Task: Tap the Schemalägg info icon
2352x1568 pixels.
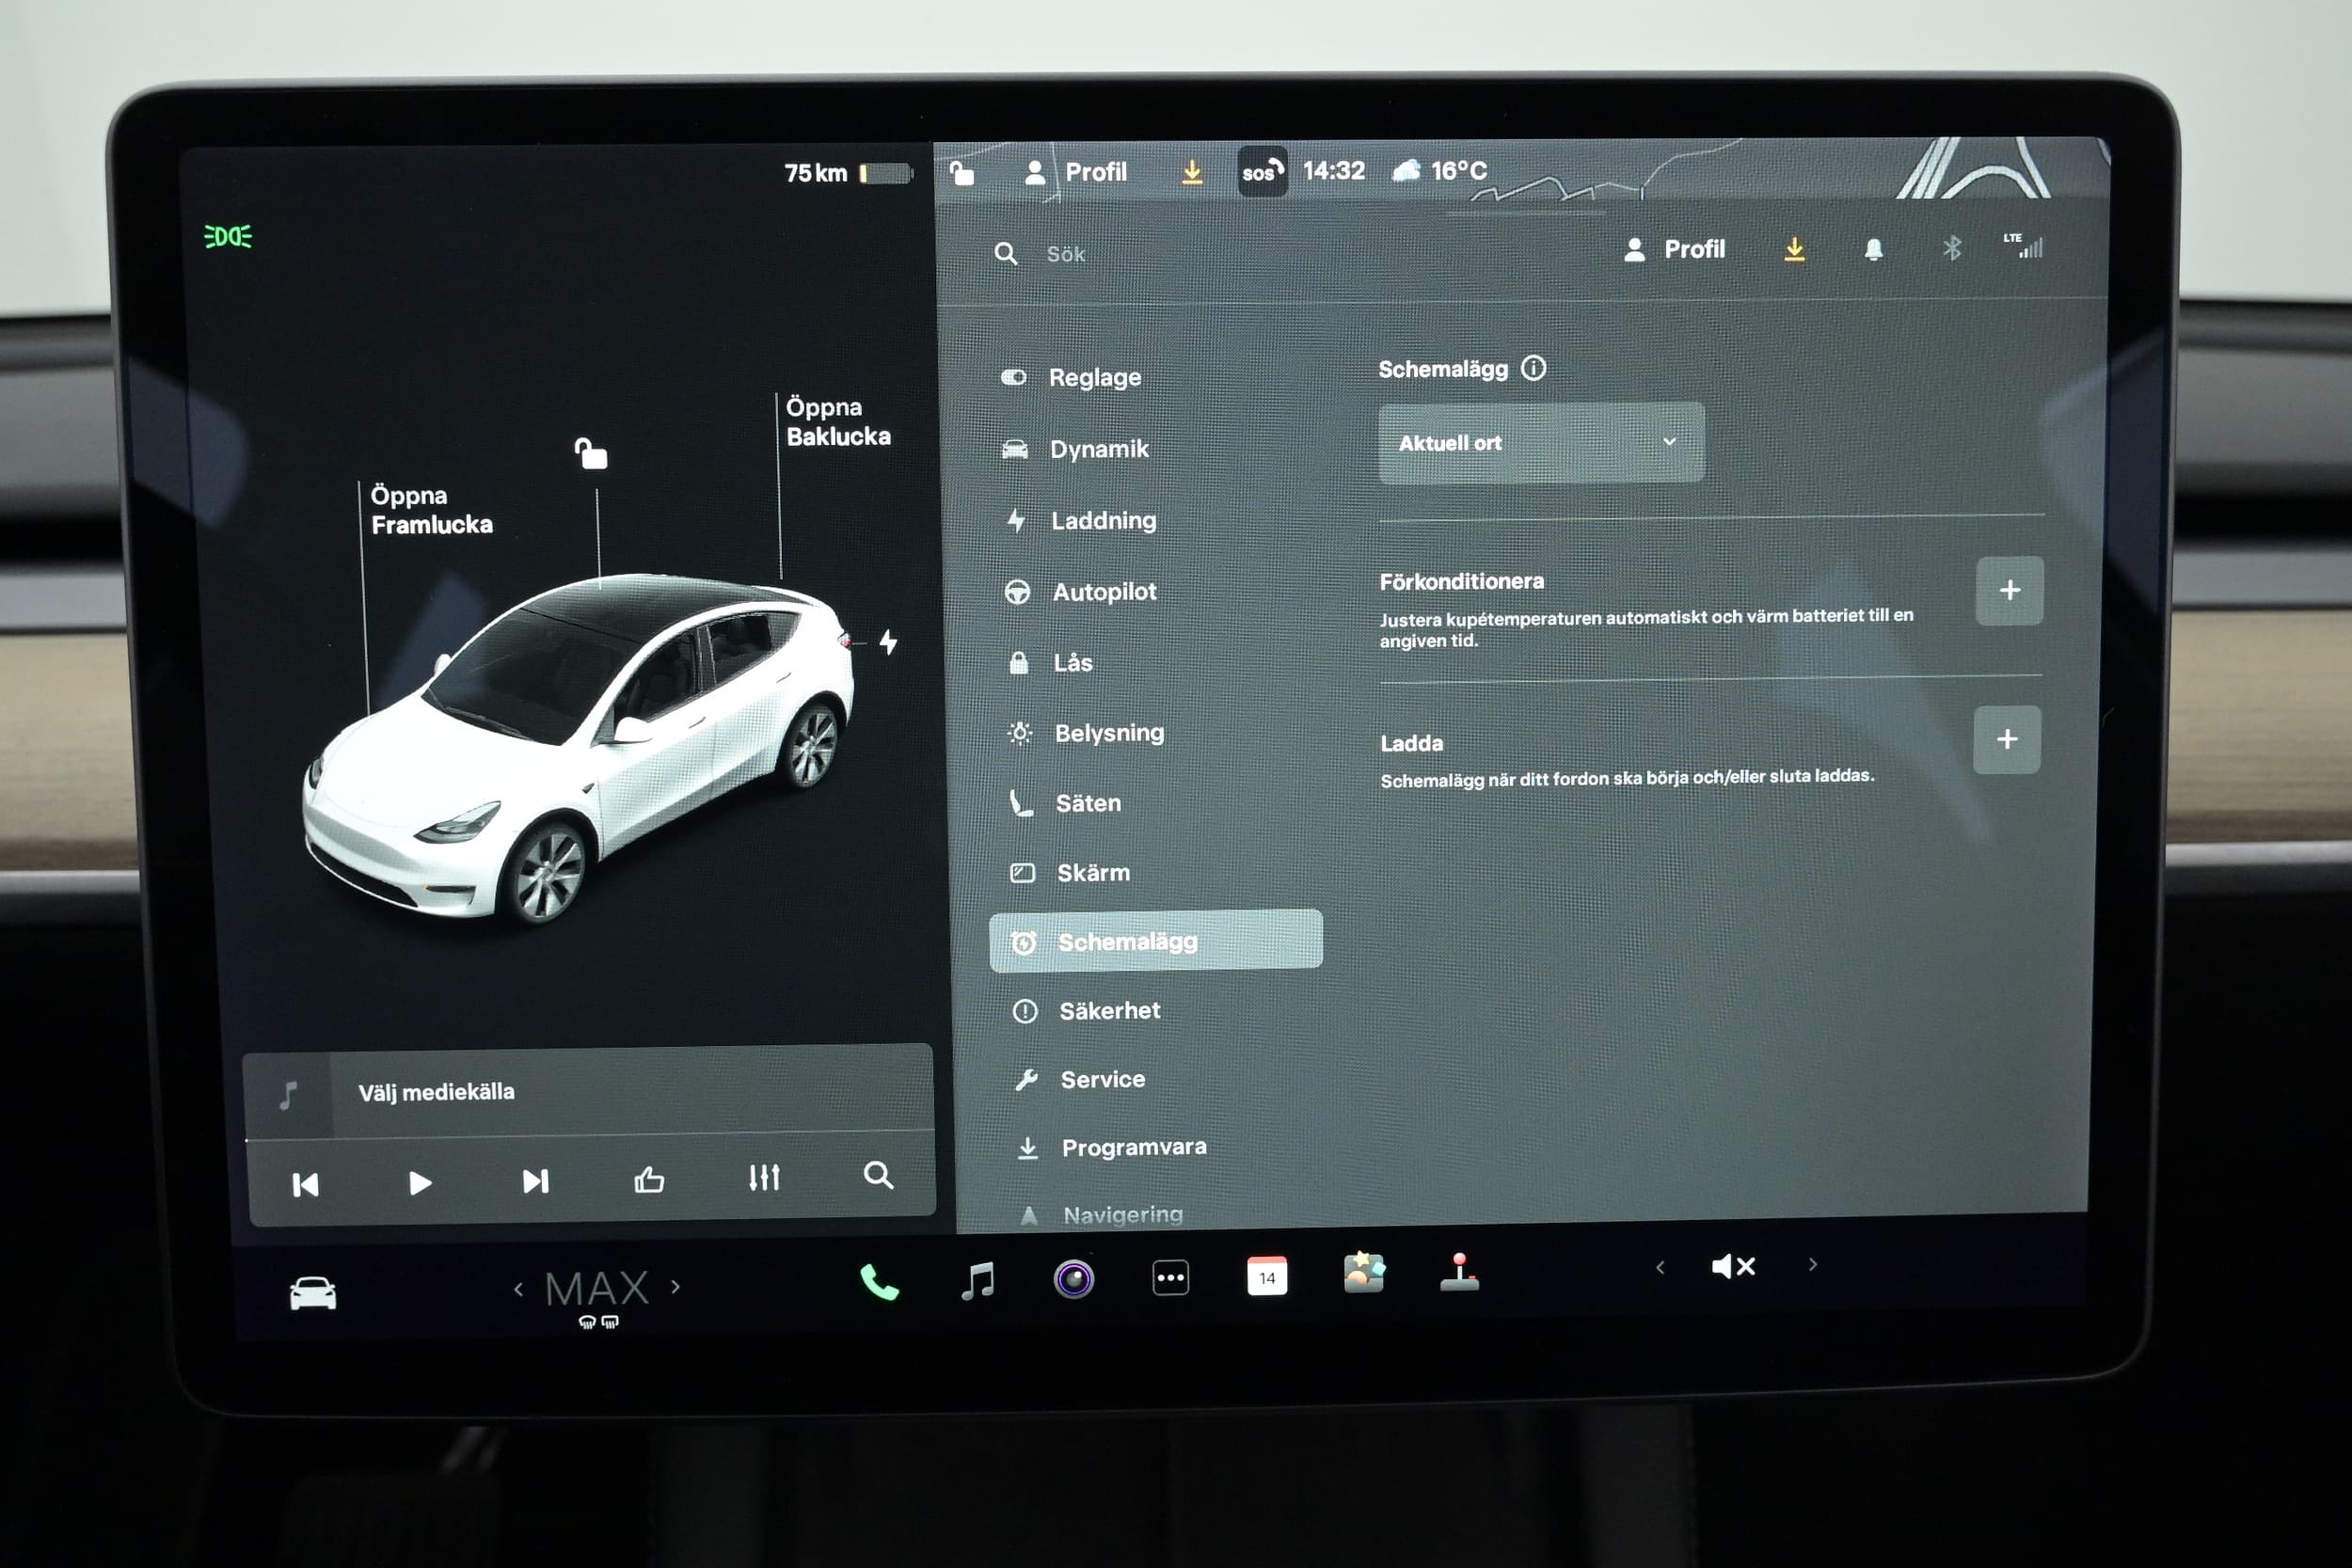Action: (x=1533, y=368)
